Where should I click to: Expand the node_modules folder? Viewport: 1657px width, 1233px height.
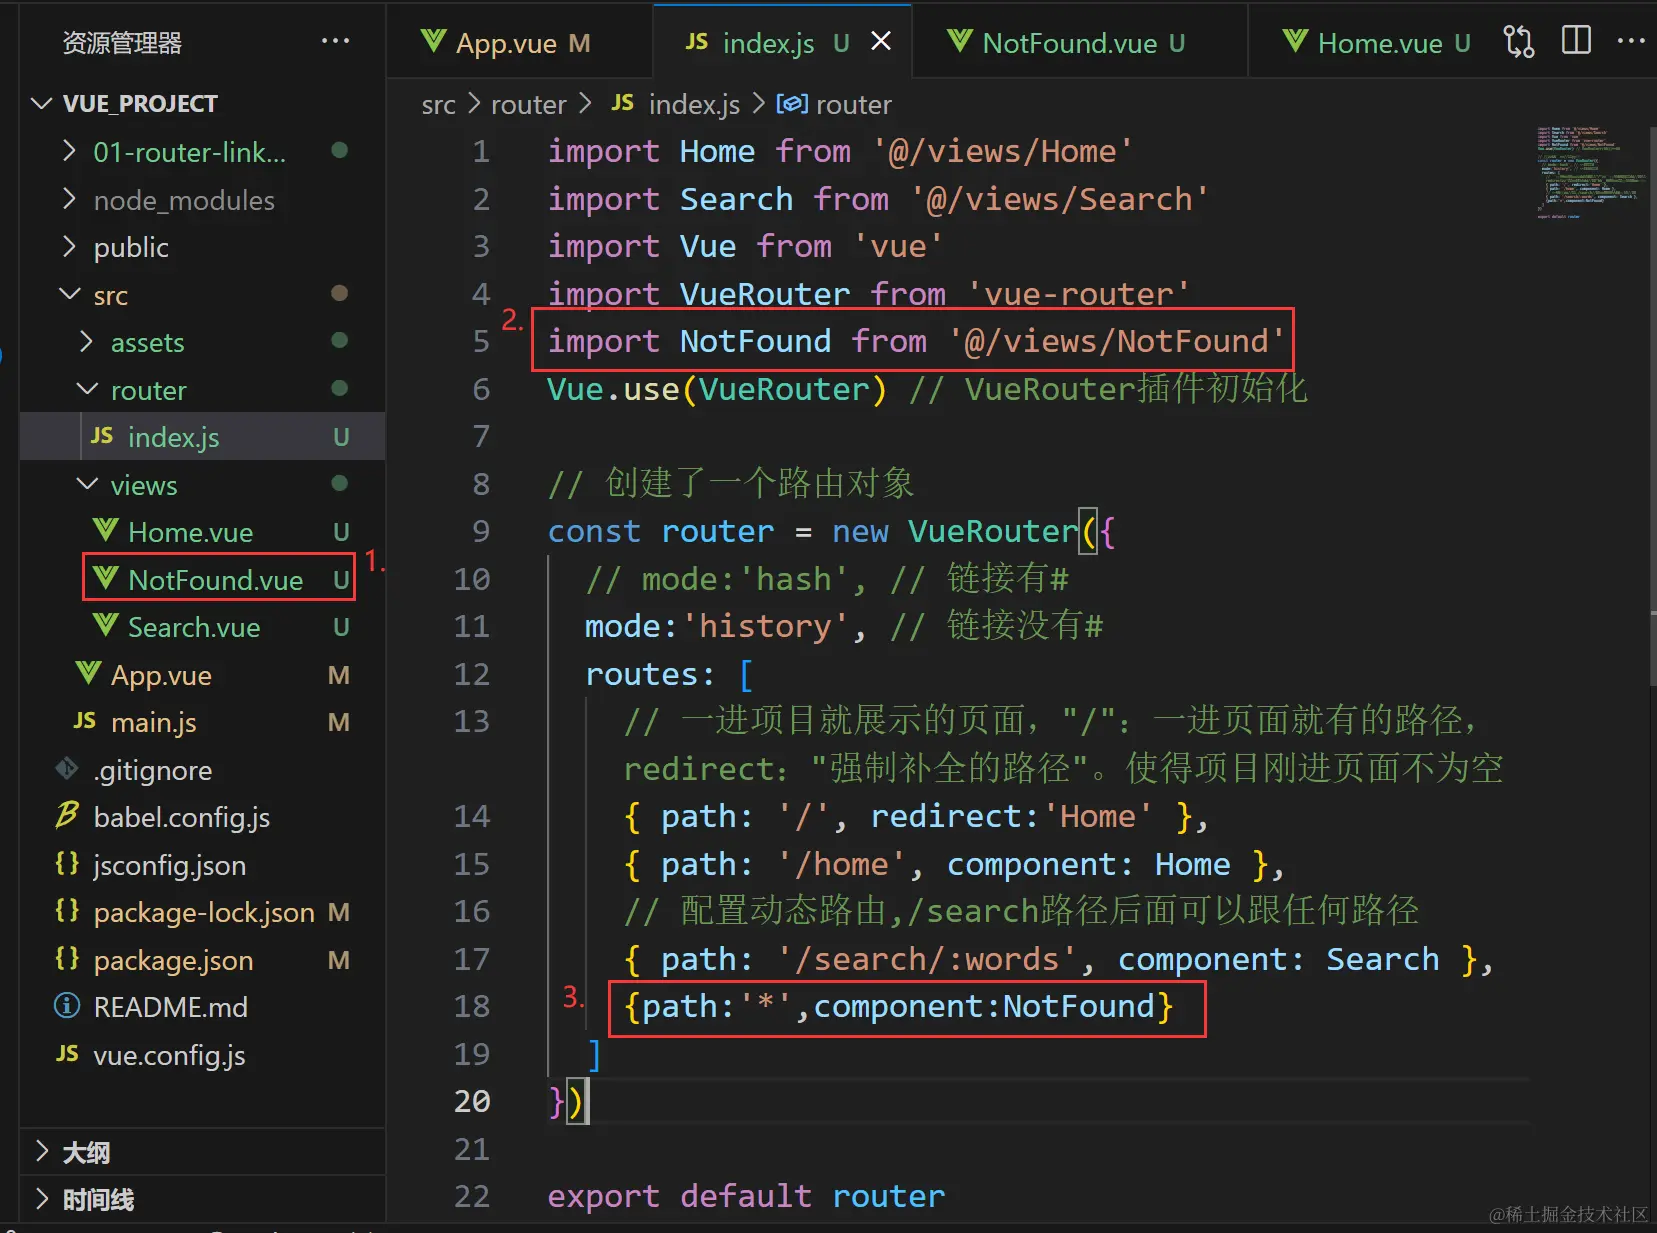pyautogui.click(x=69, y=199)
